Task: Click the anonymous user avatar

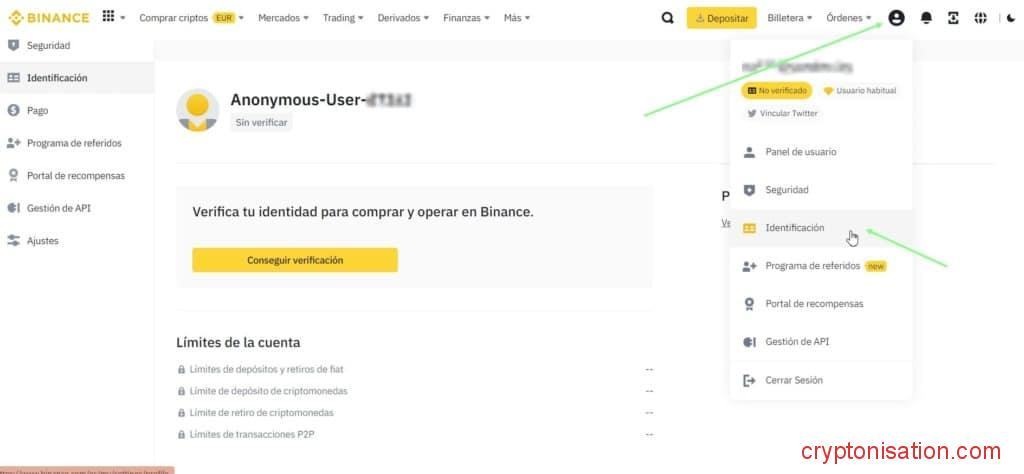Action: click(197, 109)
